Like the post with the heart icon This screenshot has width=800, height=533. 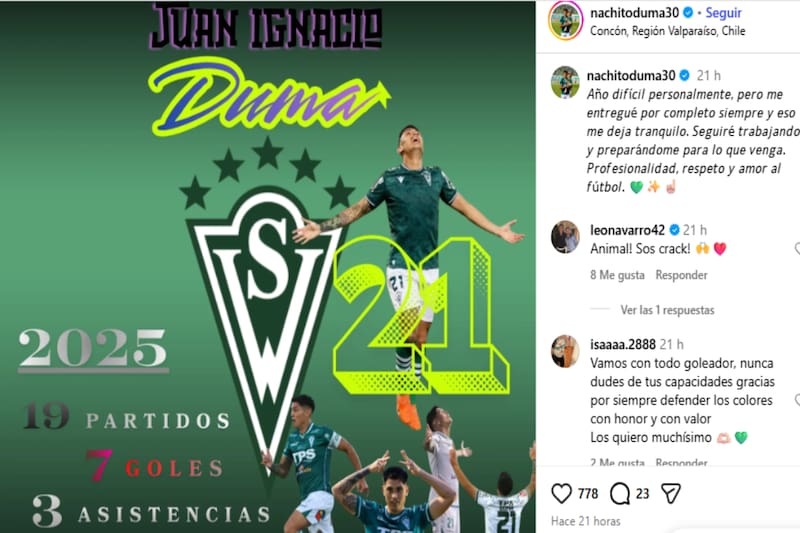562,493
